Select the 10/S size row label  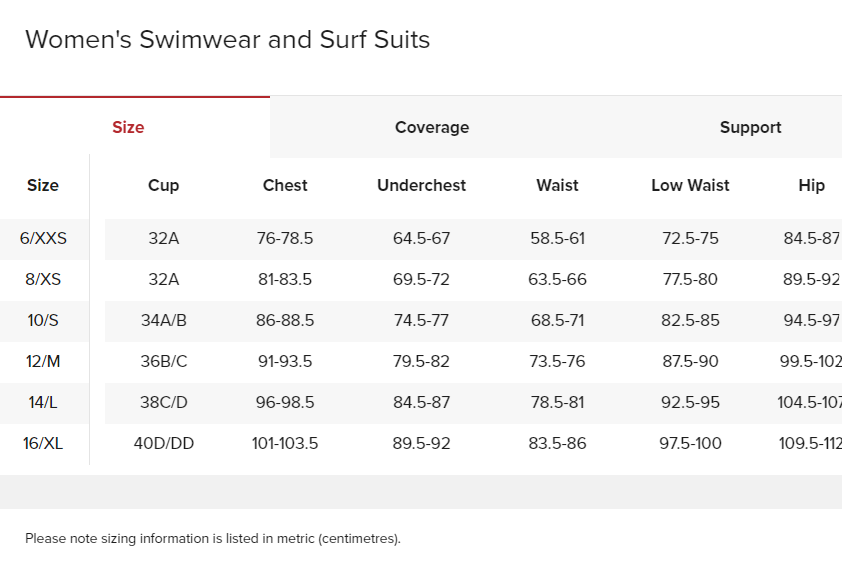(43, 321)
